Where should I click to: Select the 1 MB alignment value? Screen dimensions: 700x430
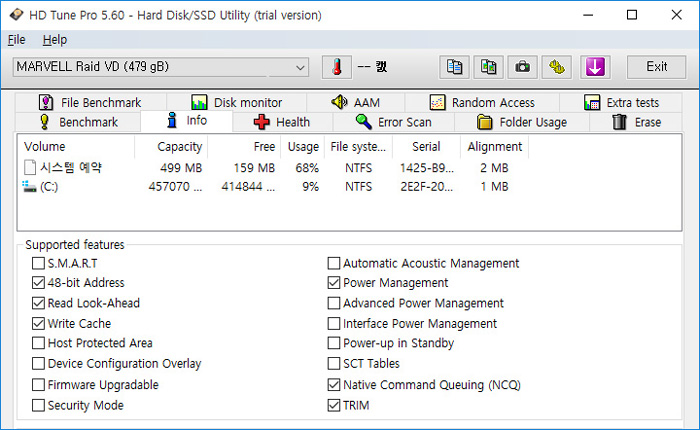point(494,187)
